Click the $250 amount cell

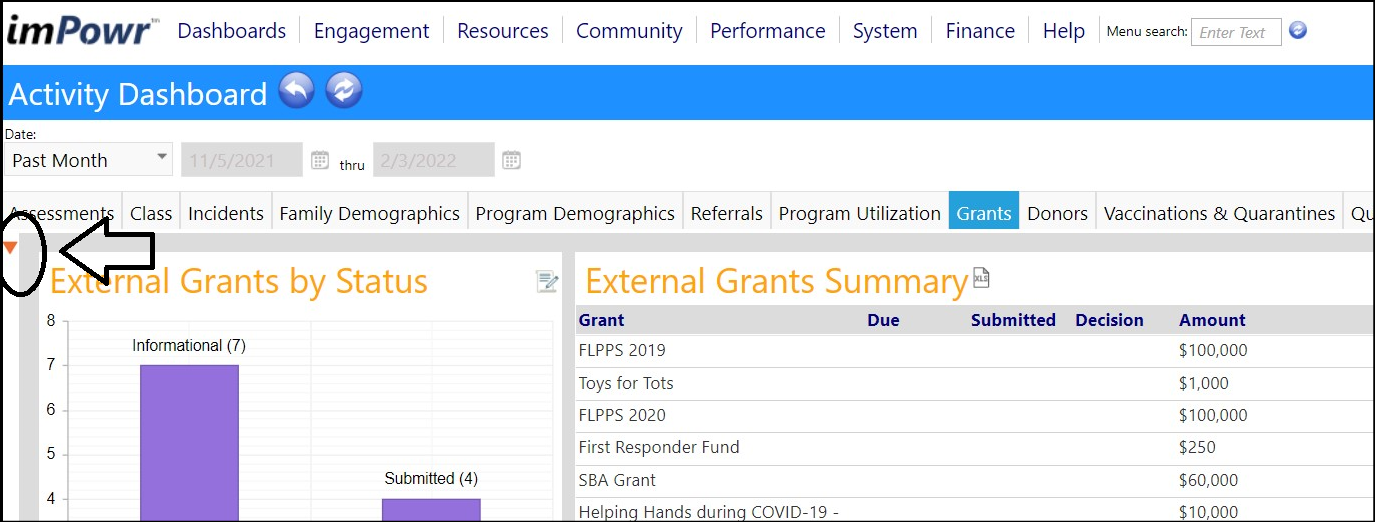point(1198,447)
